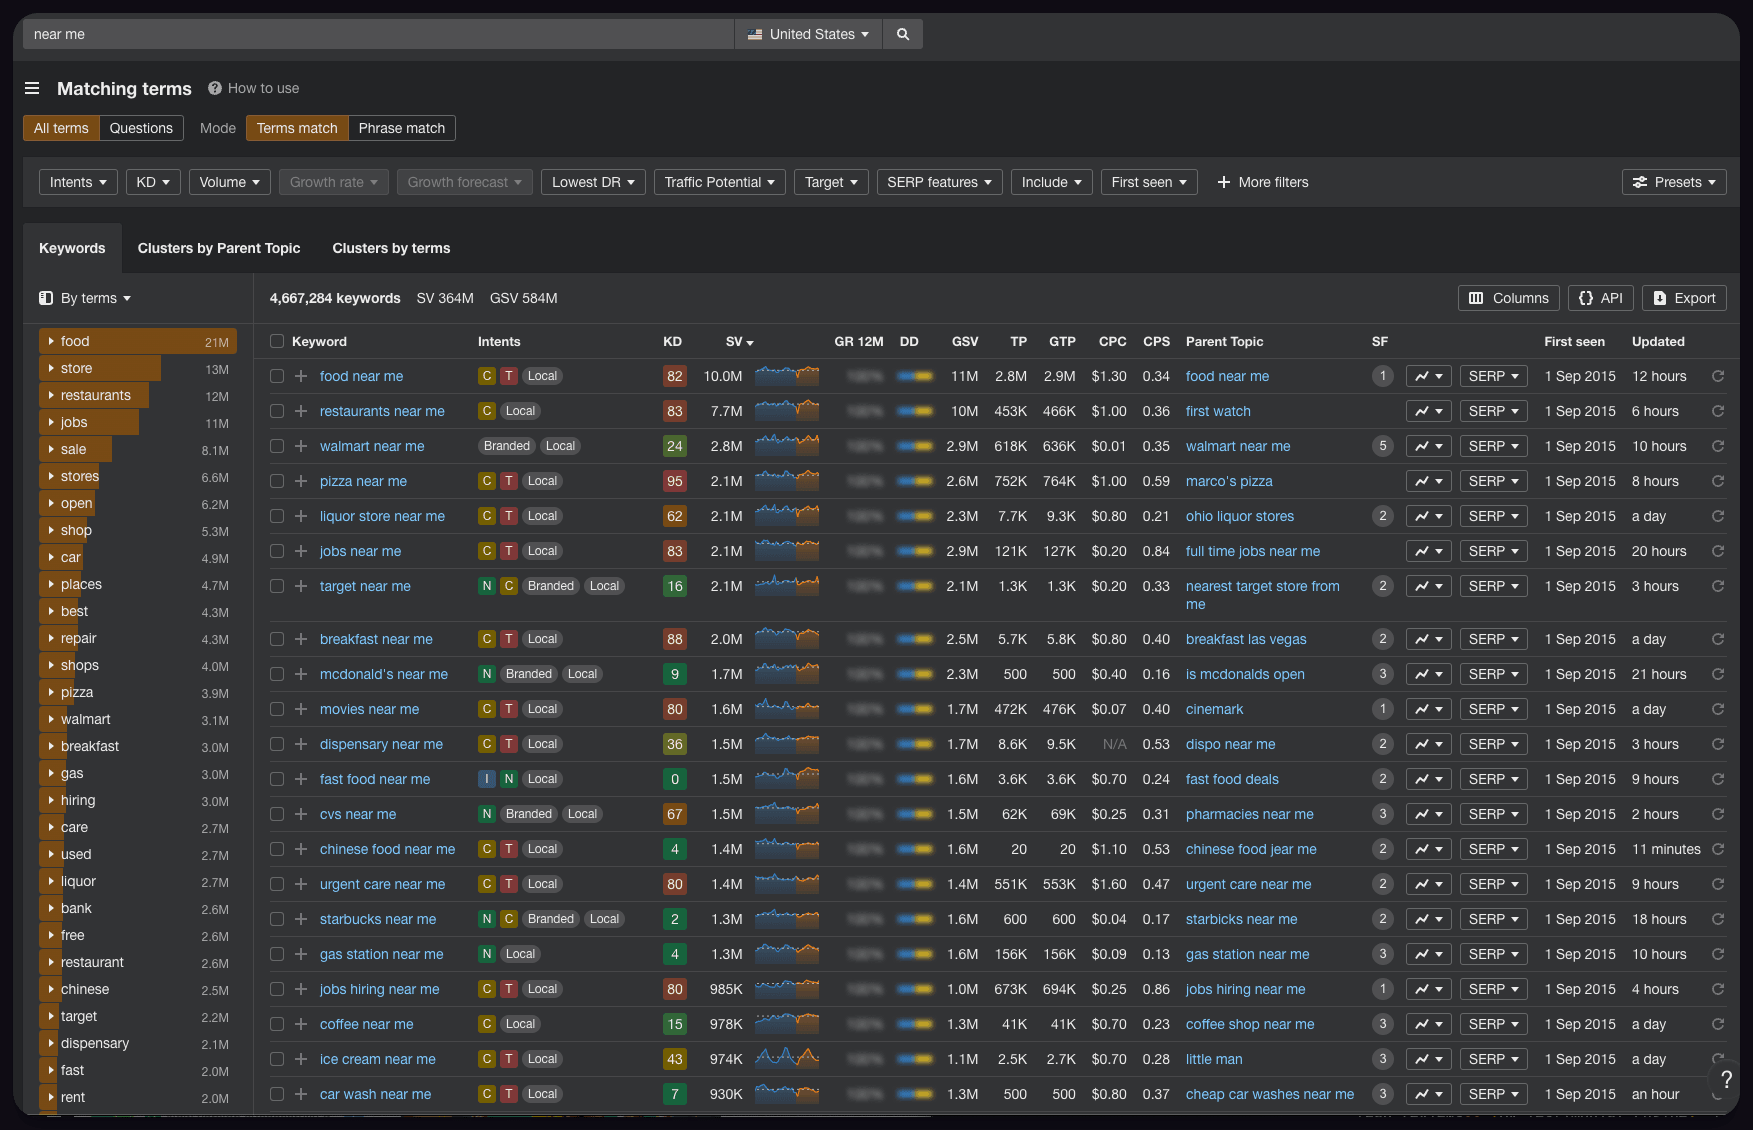Click the More filters button
The height and width of the screenshot is (1130, 1753).
pyautogui.click(x=1262, y=182)
